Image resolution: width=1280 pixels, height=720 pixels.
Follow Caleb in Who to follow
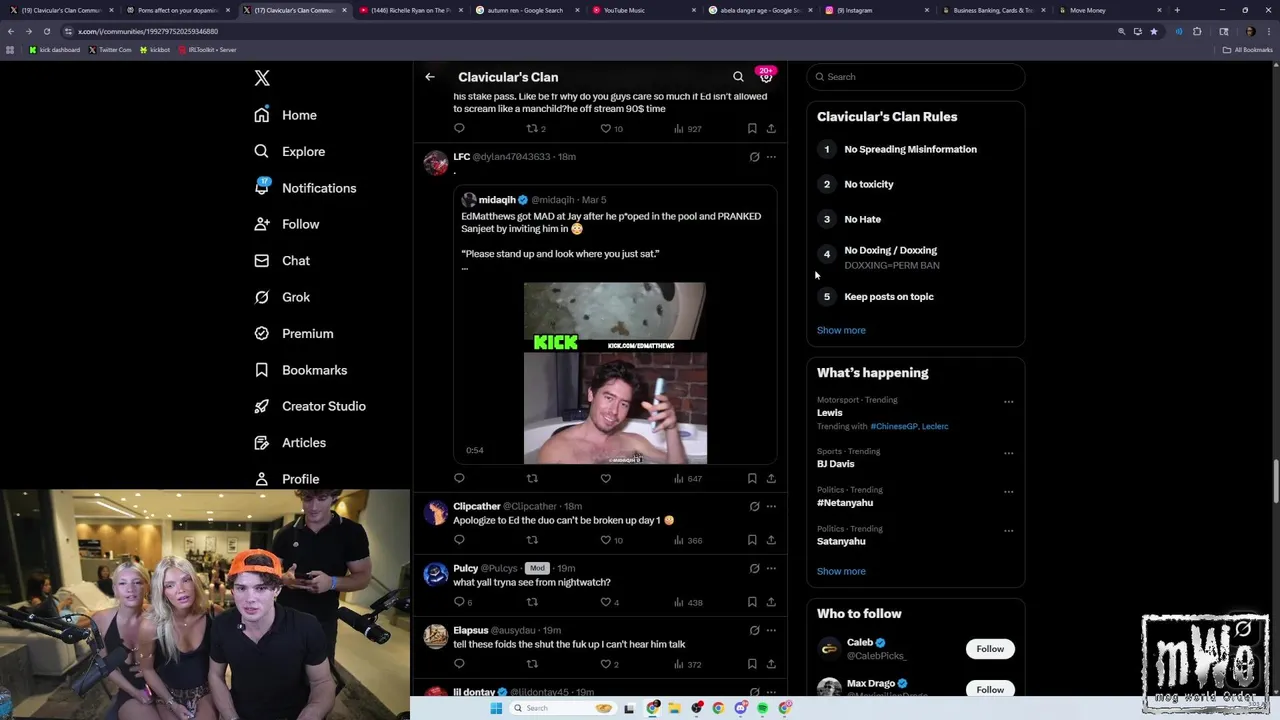tap(990, 649)
